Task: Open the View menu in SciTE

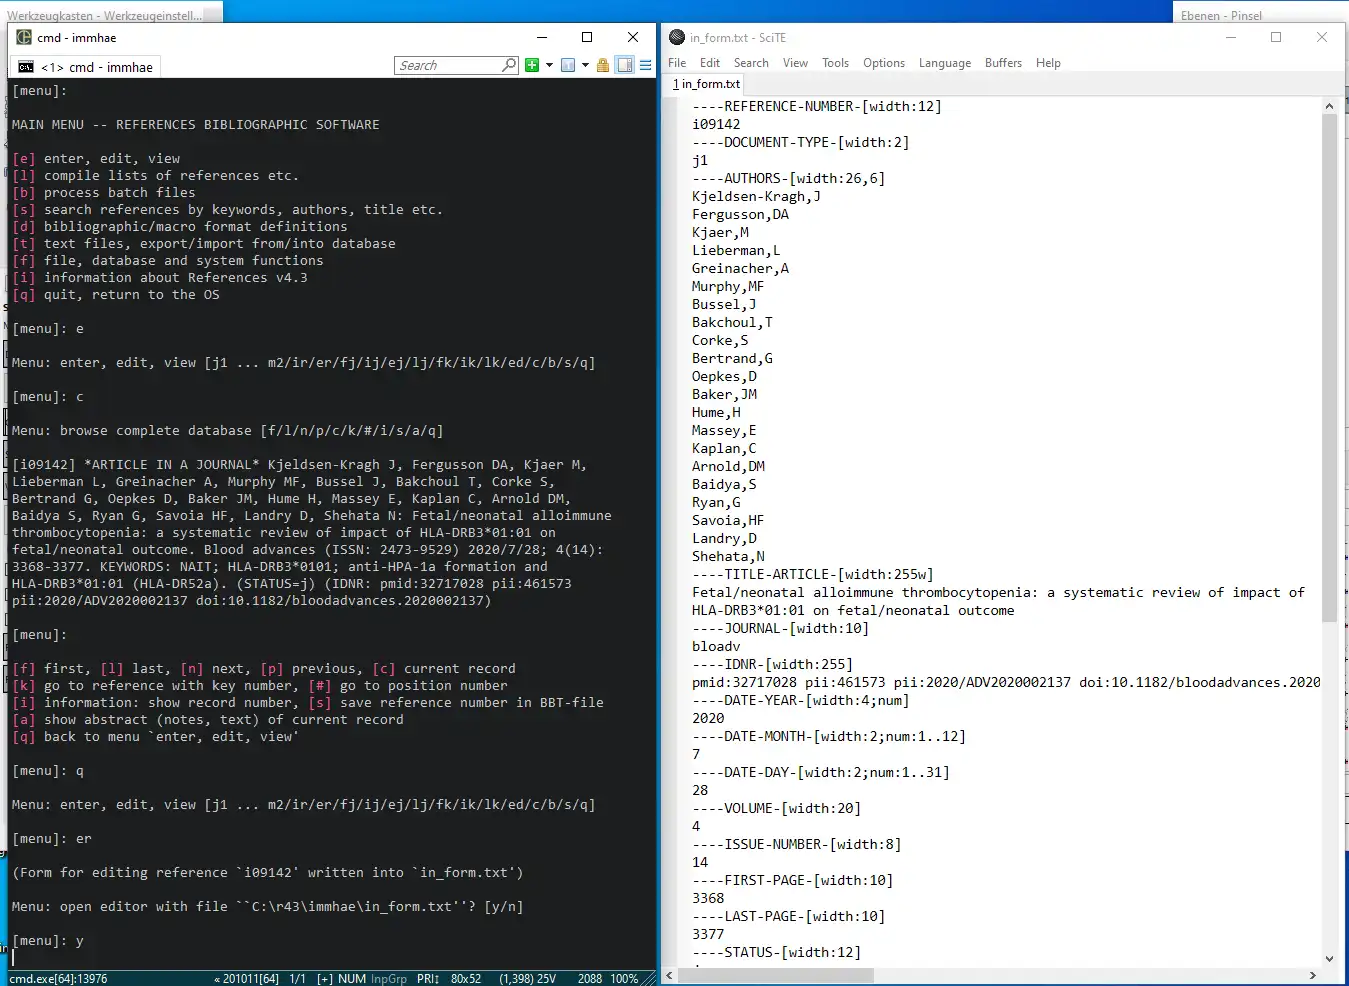Action: point(795,63)
